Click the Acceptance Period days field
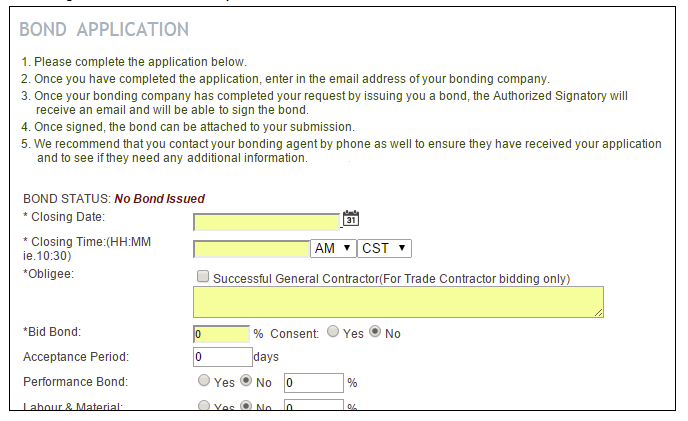Image resolution: width=688 pixels, height=421 pixels. pyautogui.click(x=223, y=357)
